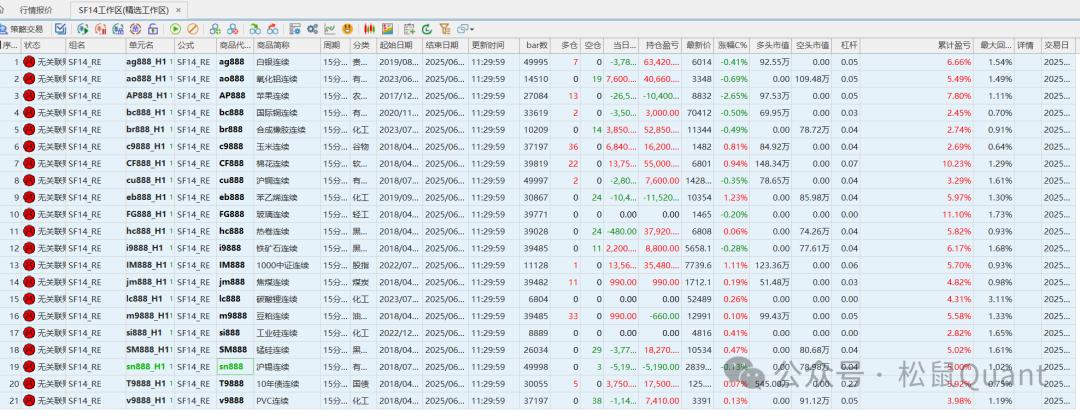Toggle the blue checkmark select-all toolbar icon
Viewport: 1080px width, 418px height.
62,29
